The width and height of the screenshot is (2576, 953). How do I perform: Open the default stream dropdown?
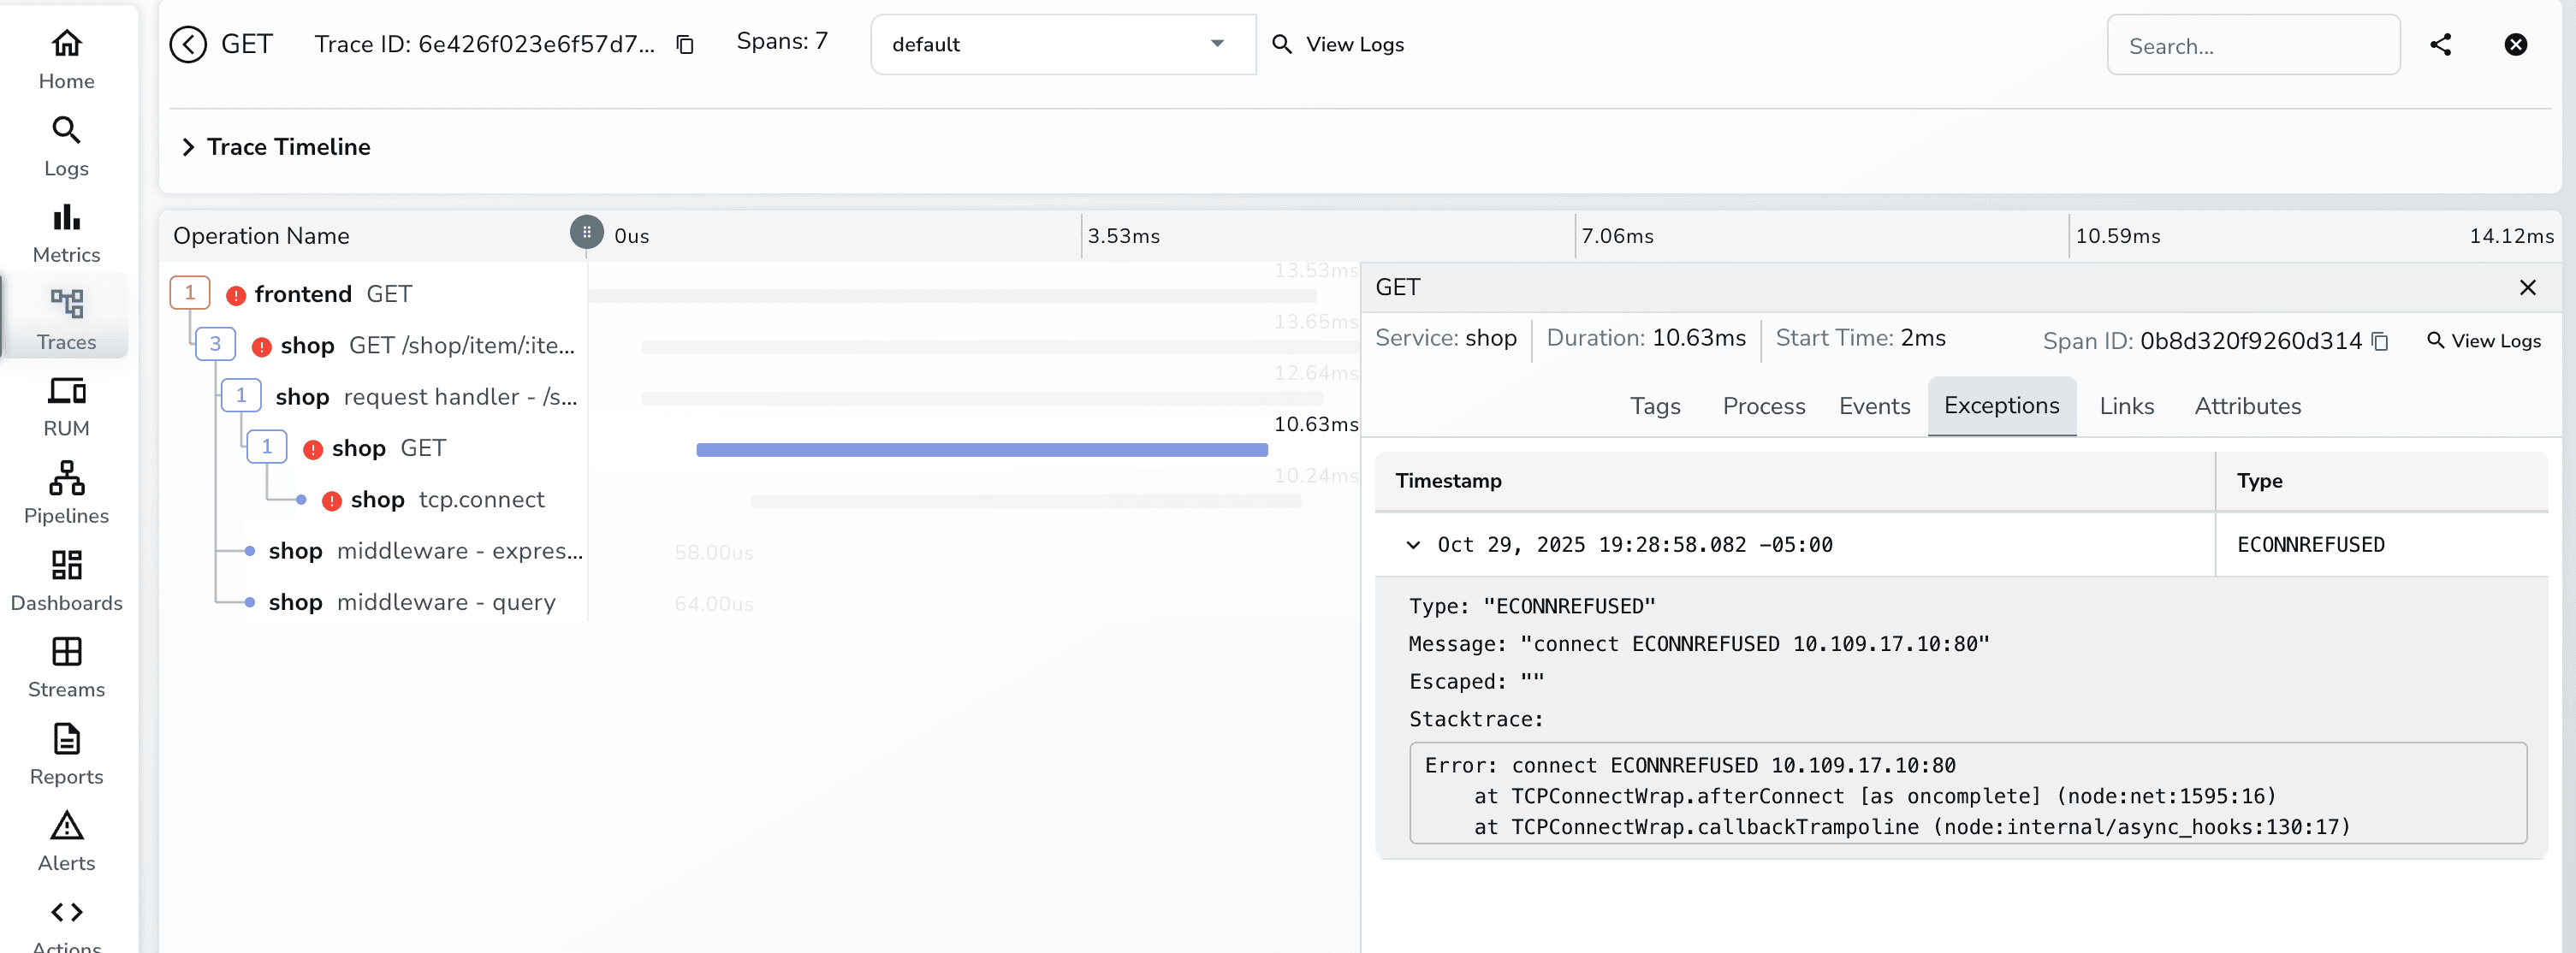1062,45
